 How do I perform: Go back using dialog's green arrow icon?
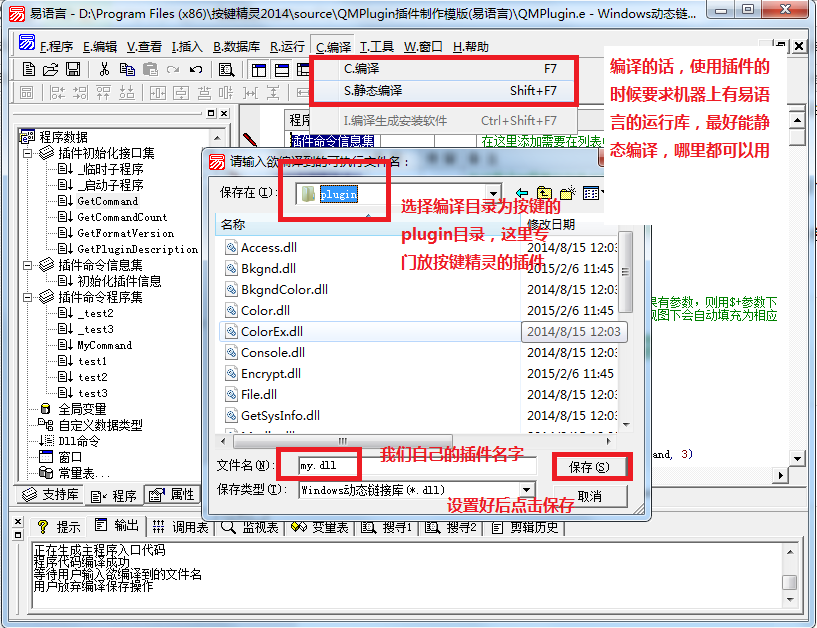(522, 193)
